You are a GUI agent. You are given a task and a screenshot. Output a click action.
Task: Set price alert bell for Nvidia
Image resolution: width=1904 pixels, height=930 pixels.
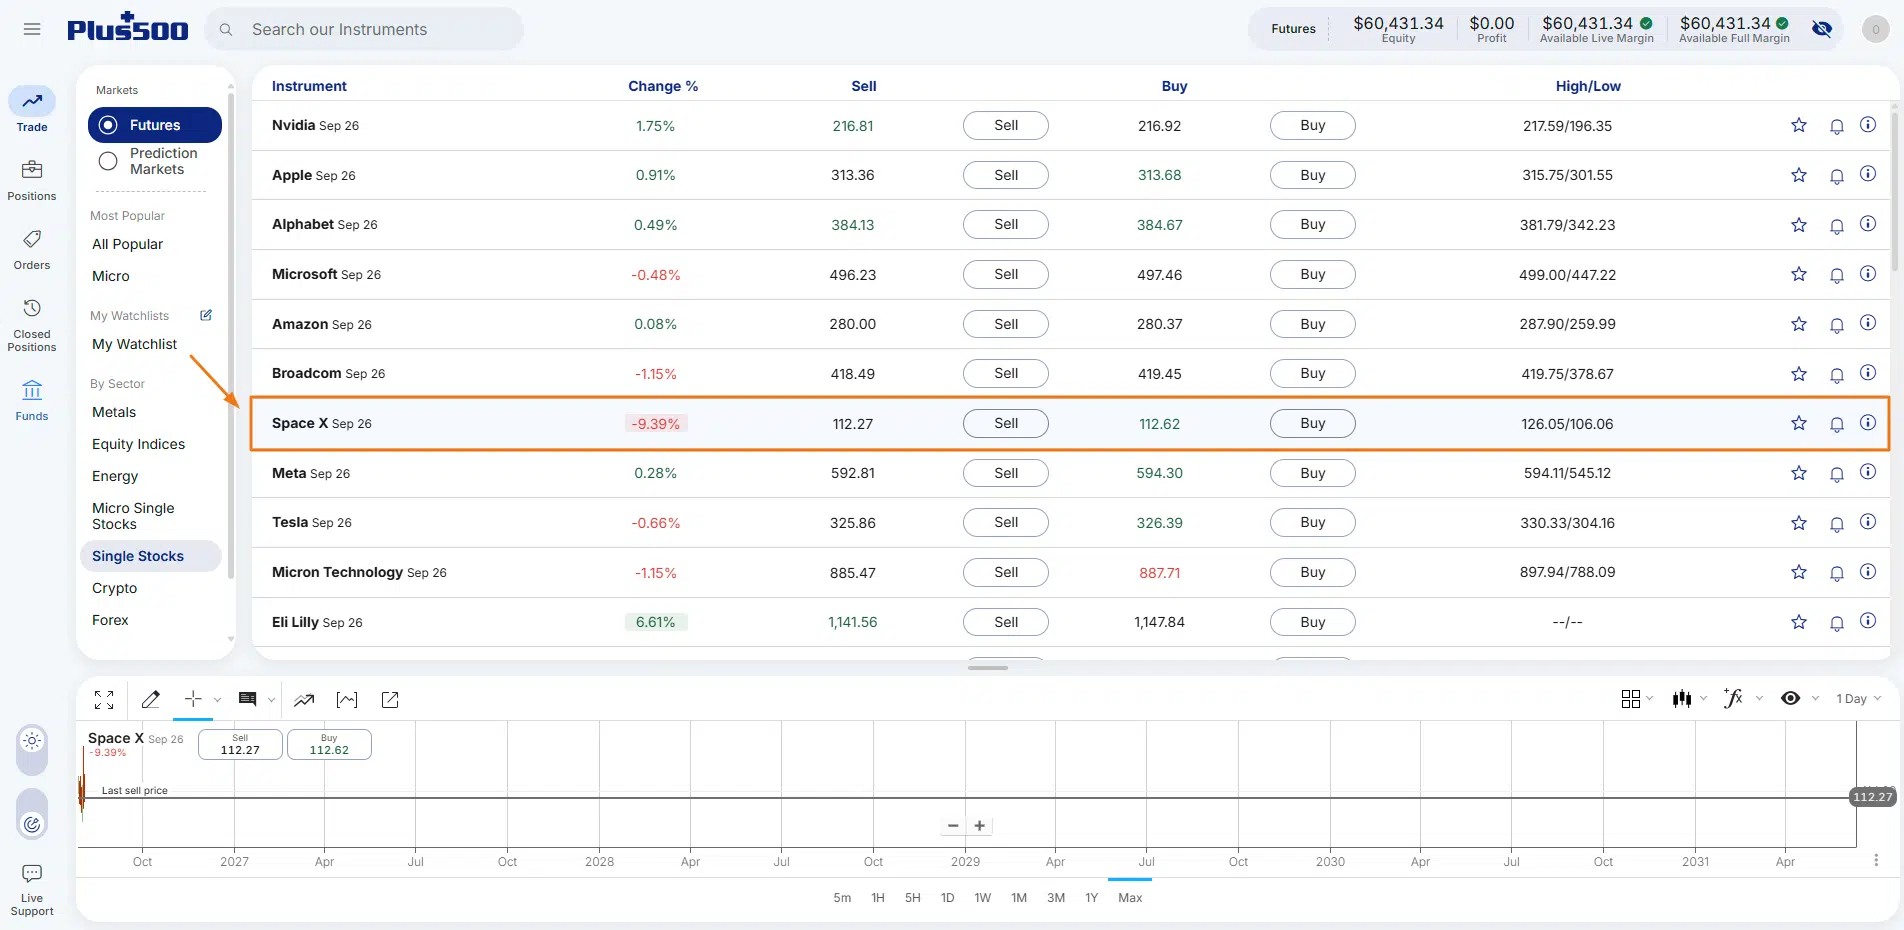(1836, 126)
